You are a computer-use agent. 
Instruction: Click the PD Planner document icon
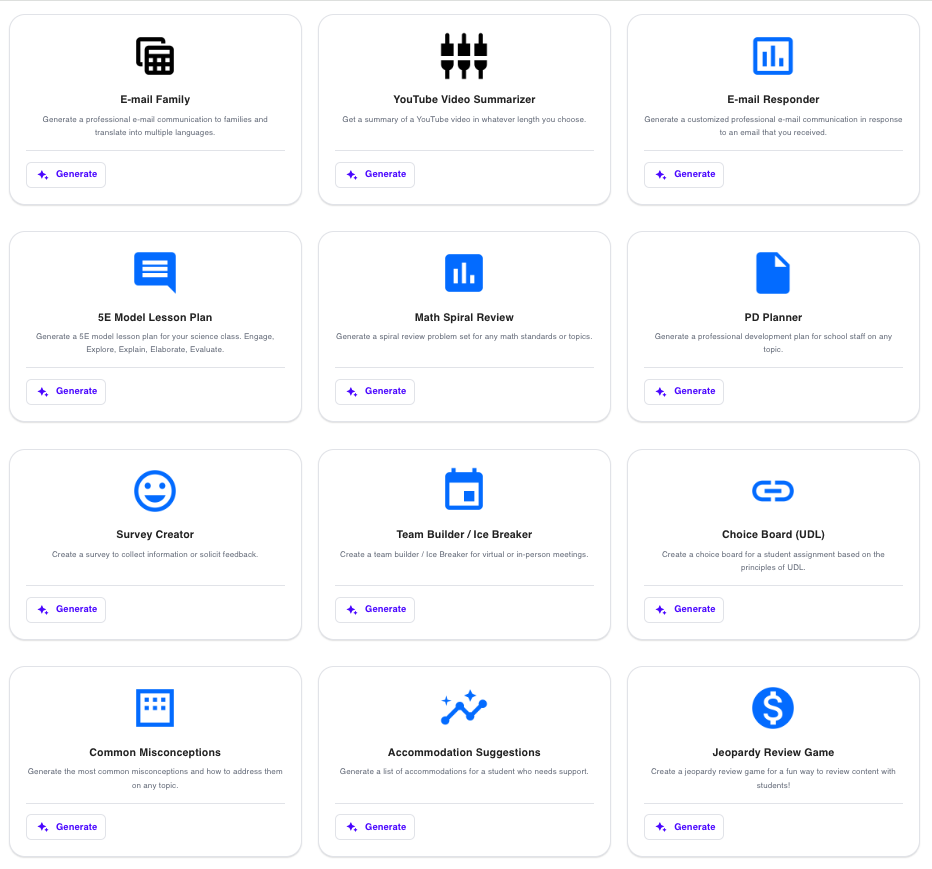pyautogui.click(x=773, y=273)
